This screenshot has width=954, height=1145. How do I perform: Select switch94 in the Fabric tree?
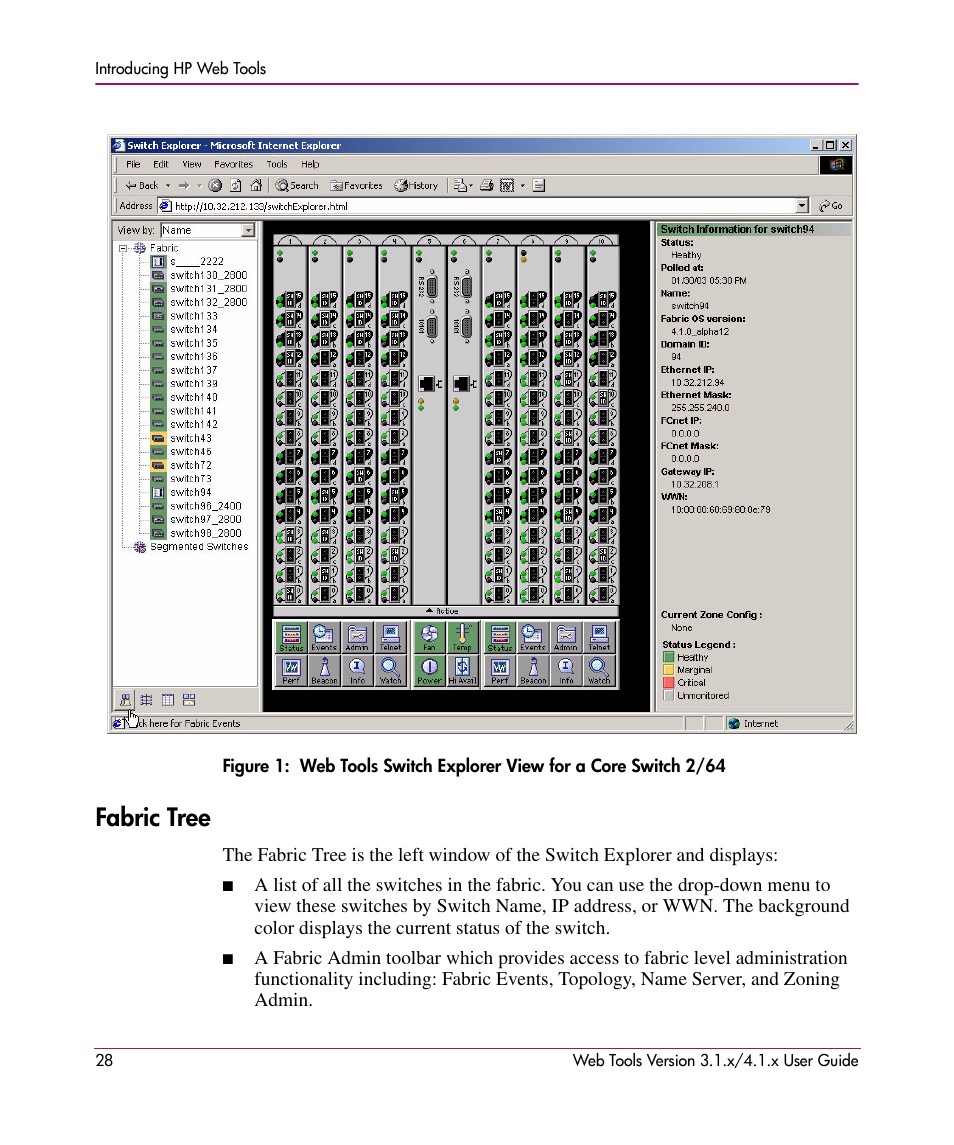click(191, 492)
